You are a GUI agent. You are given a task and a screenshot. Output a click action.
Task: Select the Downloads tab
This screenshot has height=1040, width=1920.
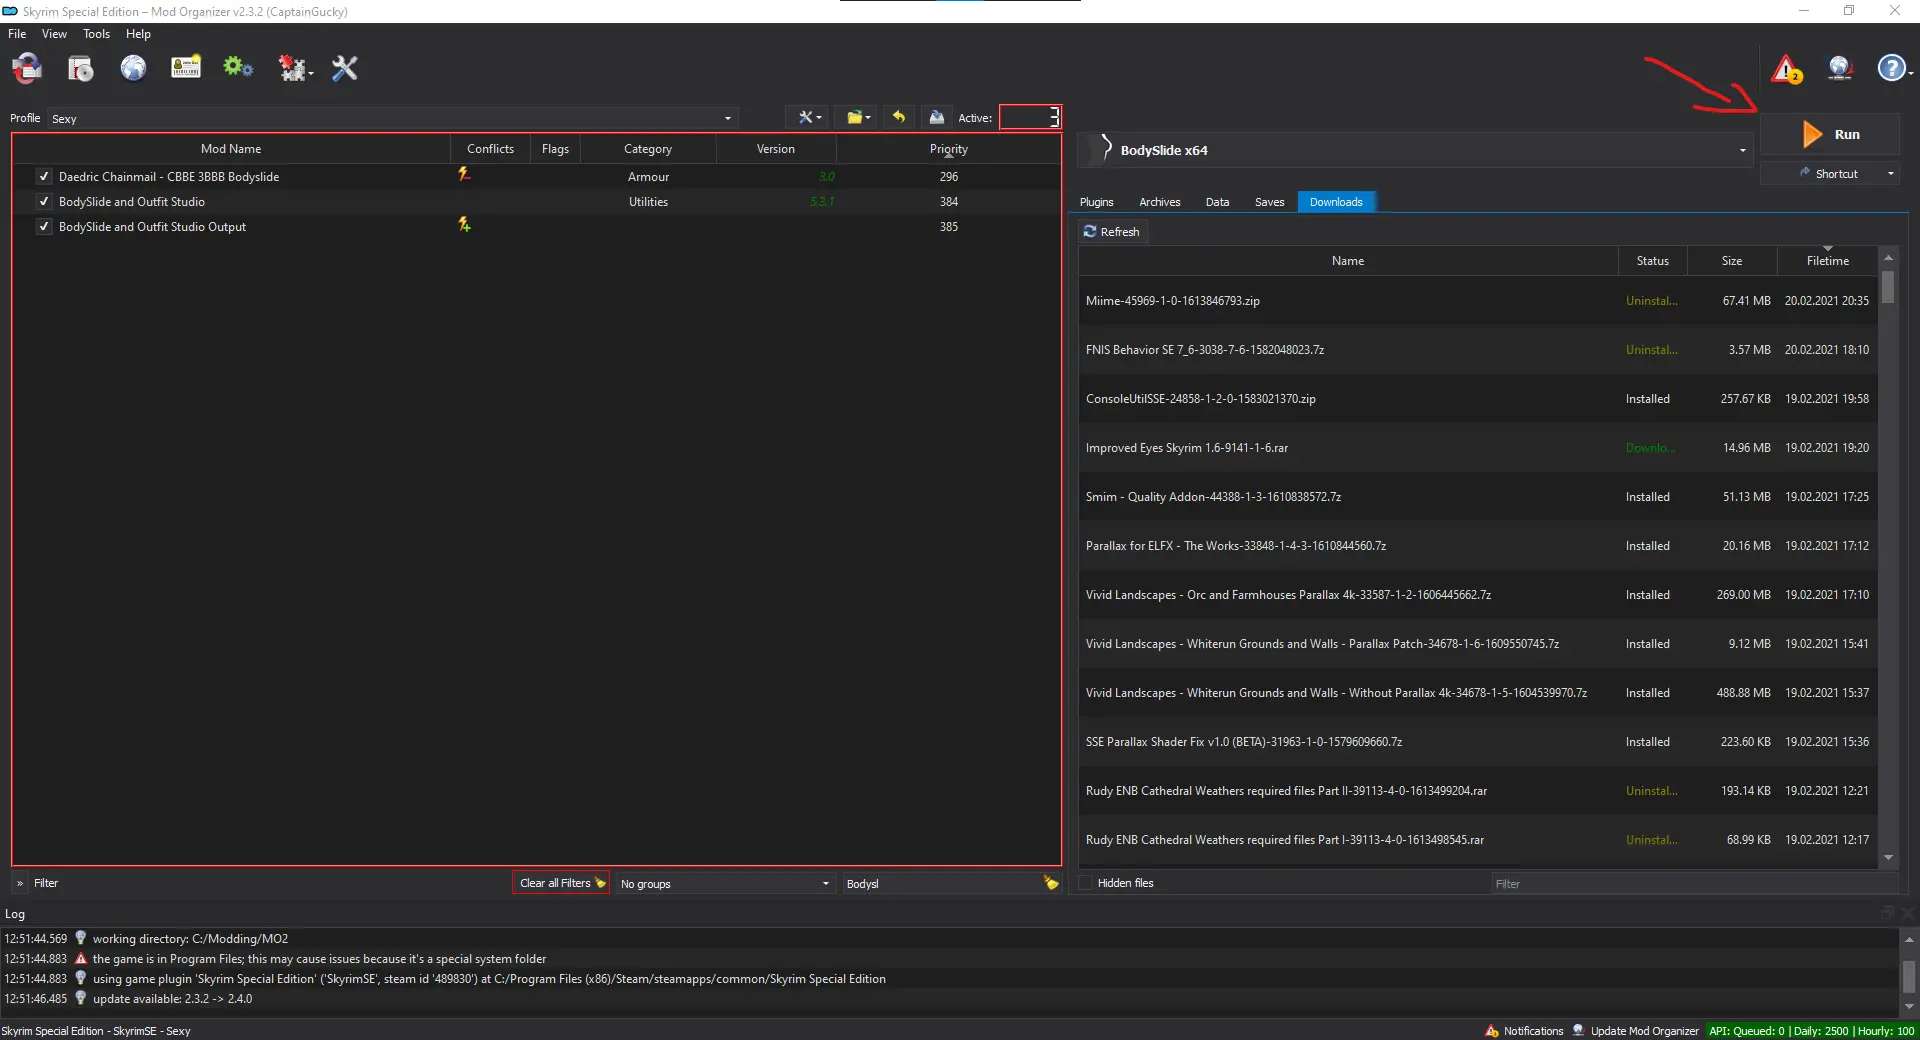1336,202
